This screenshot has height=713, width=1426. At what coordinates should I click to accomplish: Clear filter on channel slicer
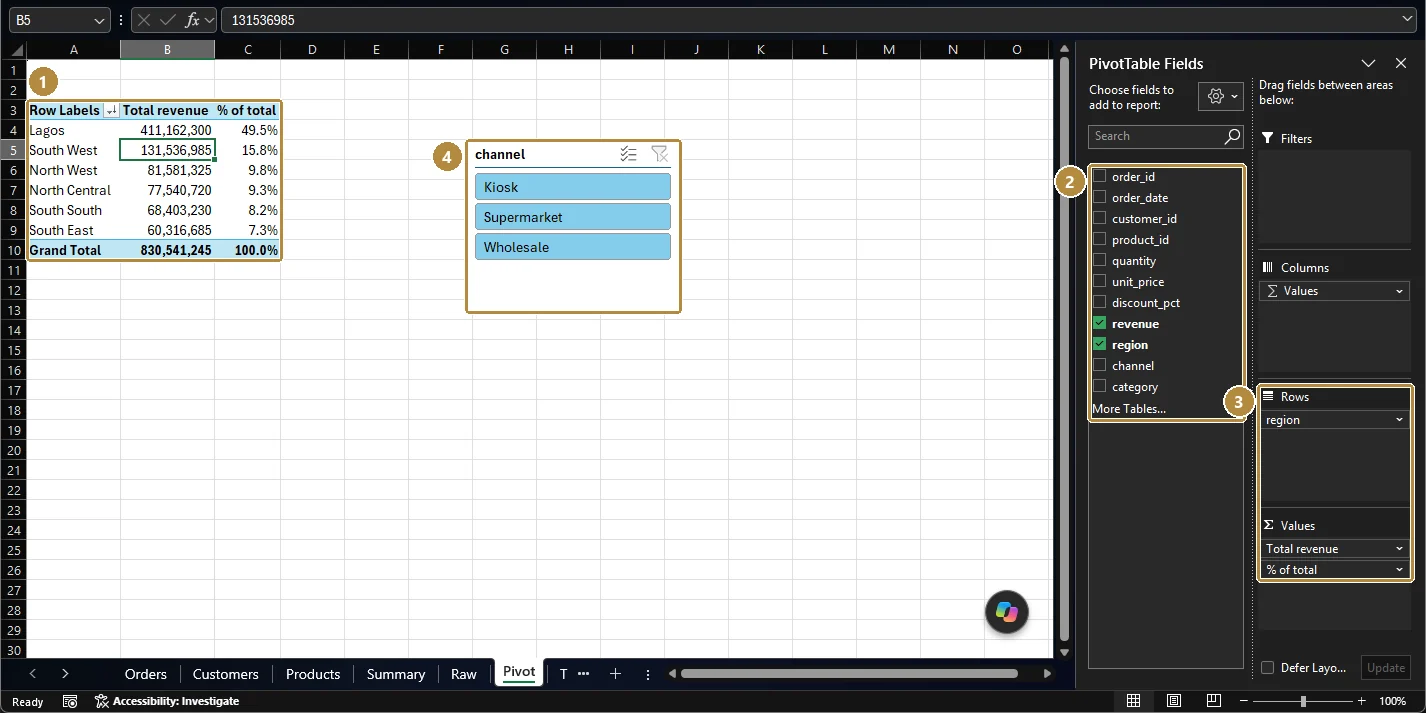tap(659, 154)
